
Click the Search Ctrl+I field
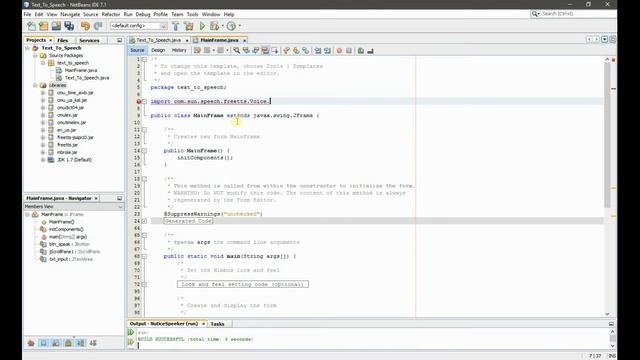tap(573, 14)
